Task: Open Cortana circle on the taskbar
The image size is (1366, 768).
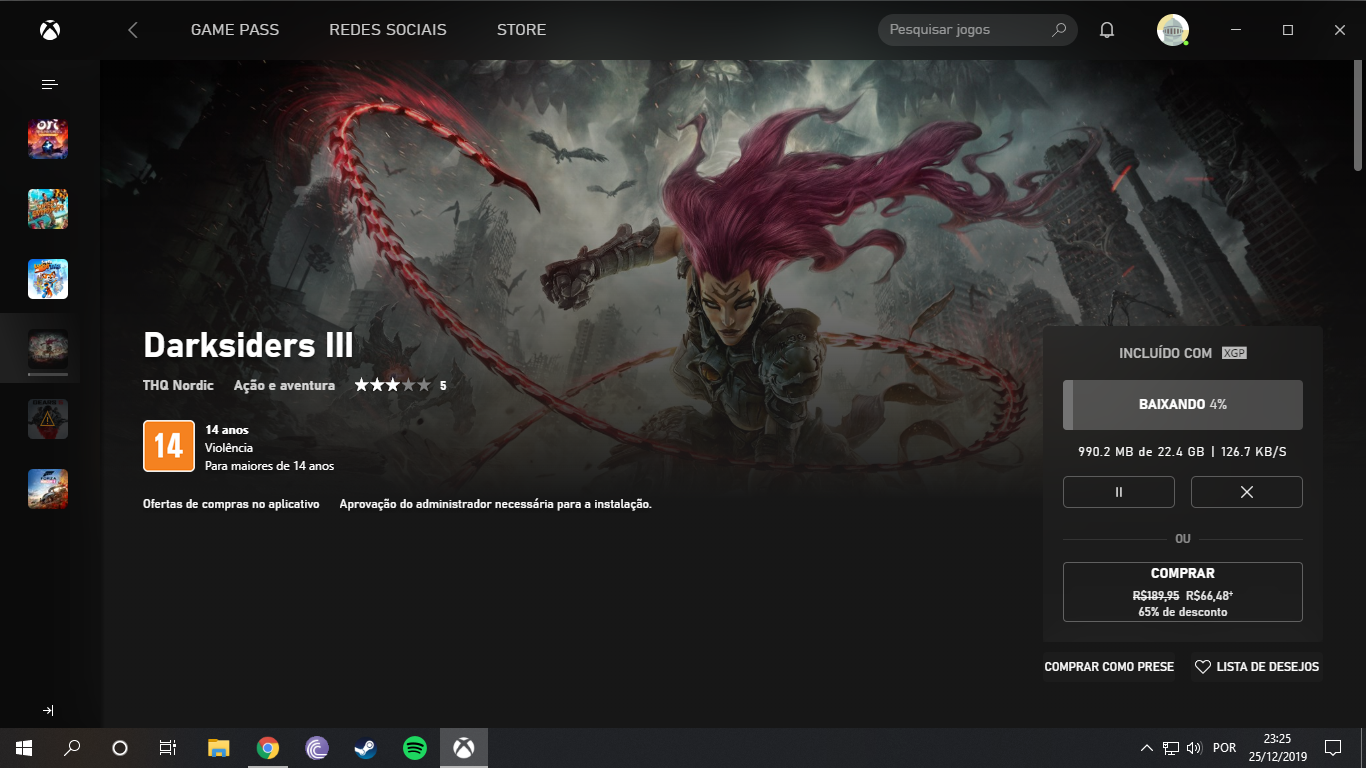Action: [x=120, y=748]
